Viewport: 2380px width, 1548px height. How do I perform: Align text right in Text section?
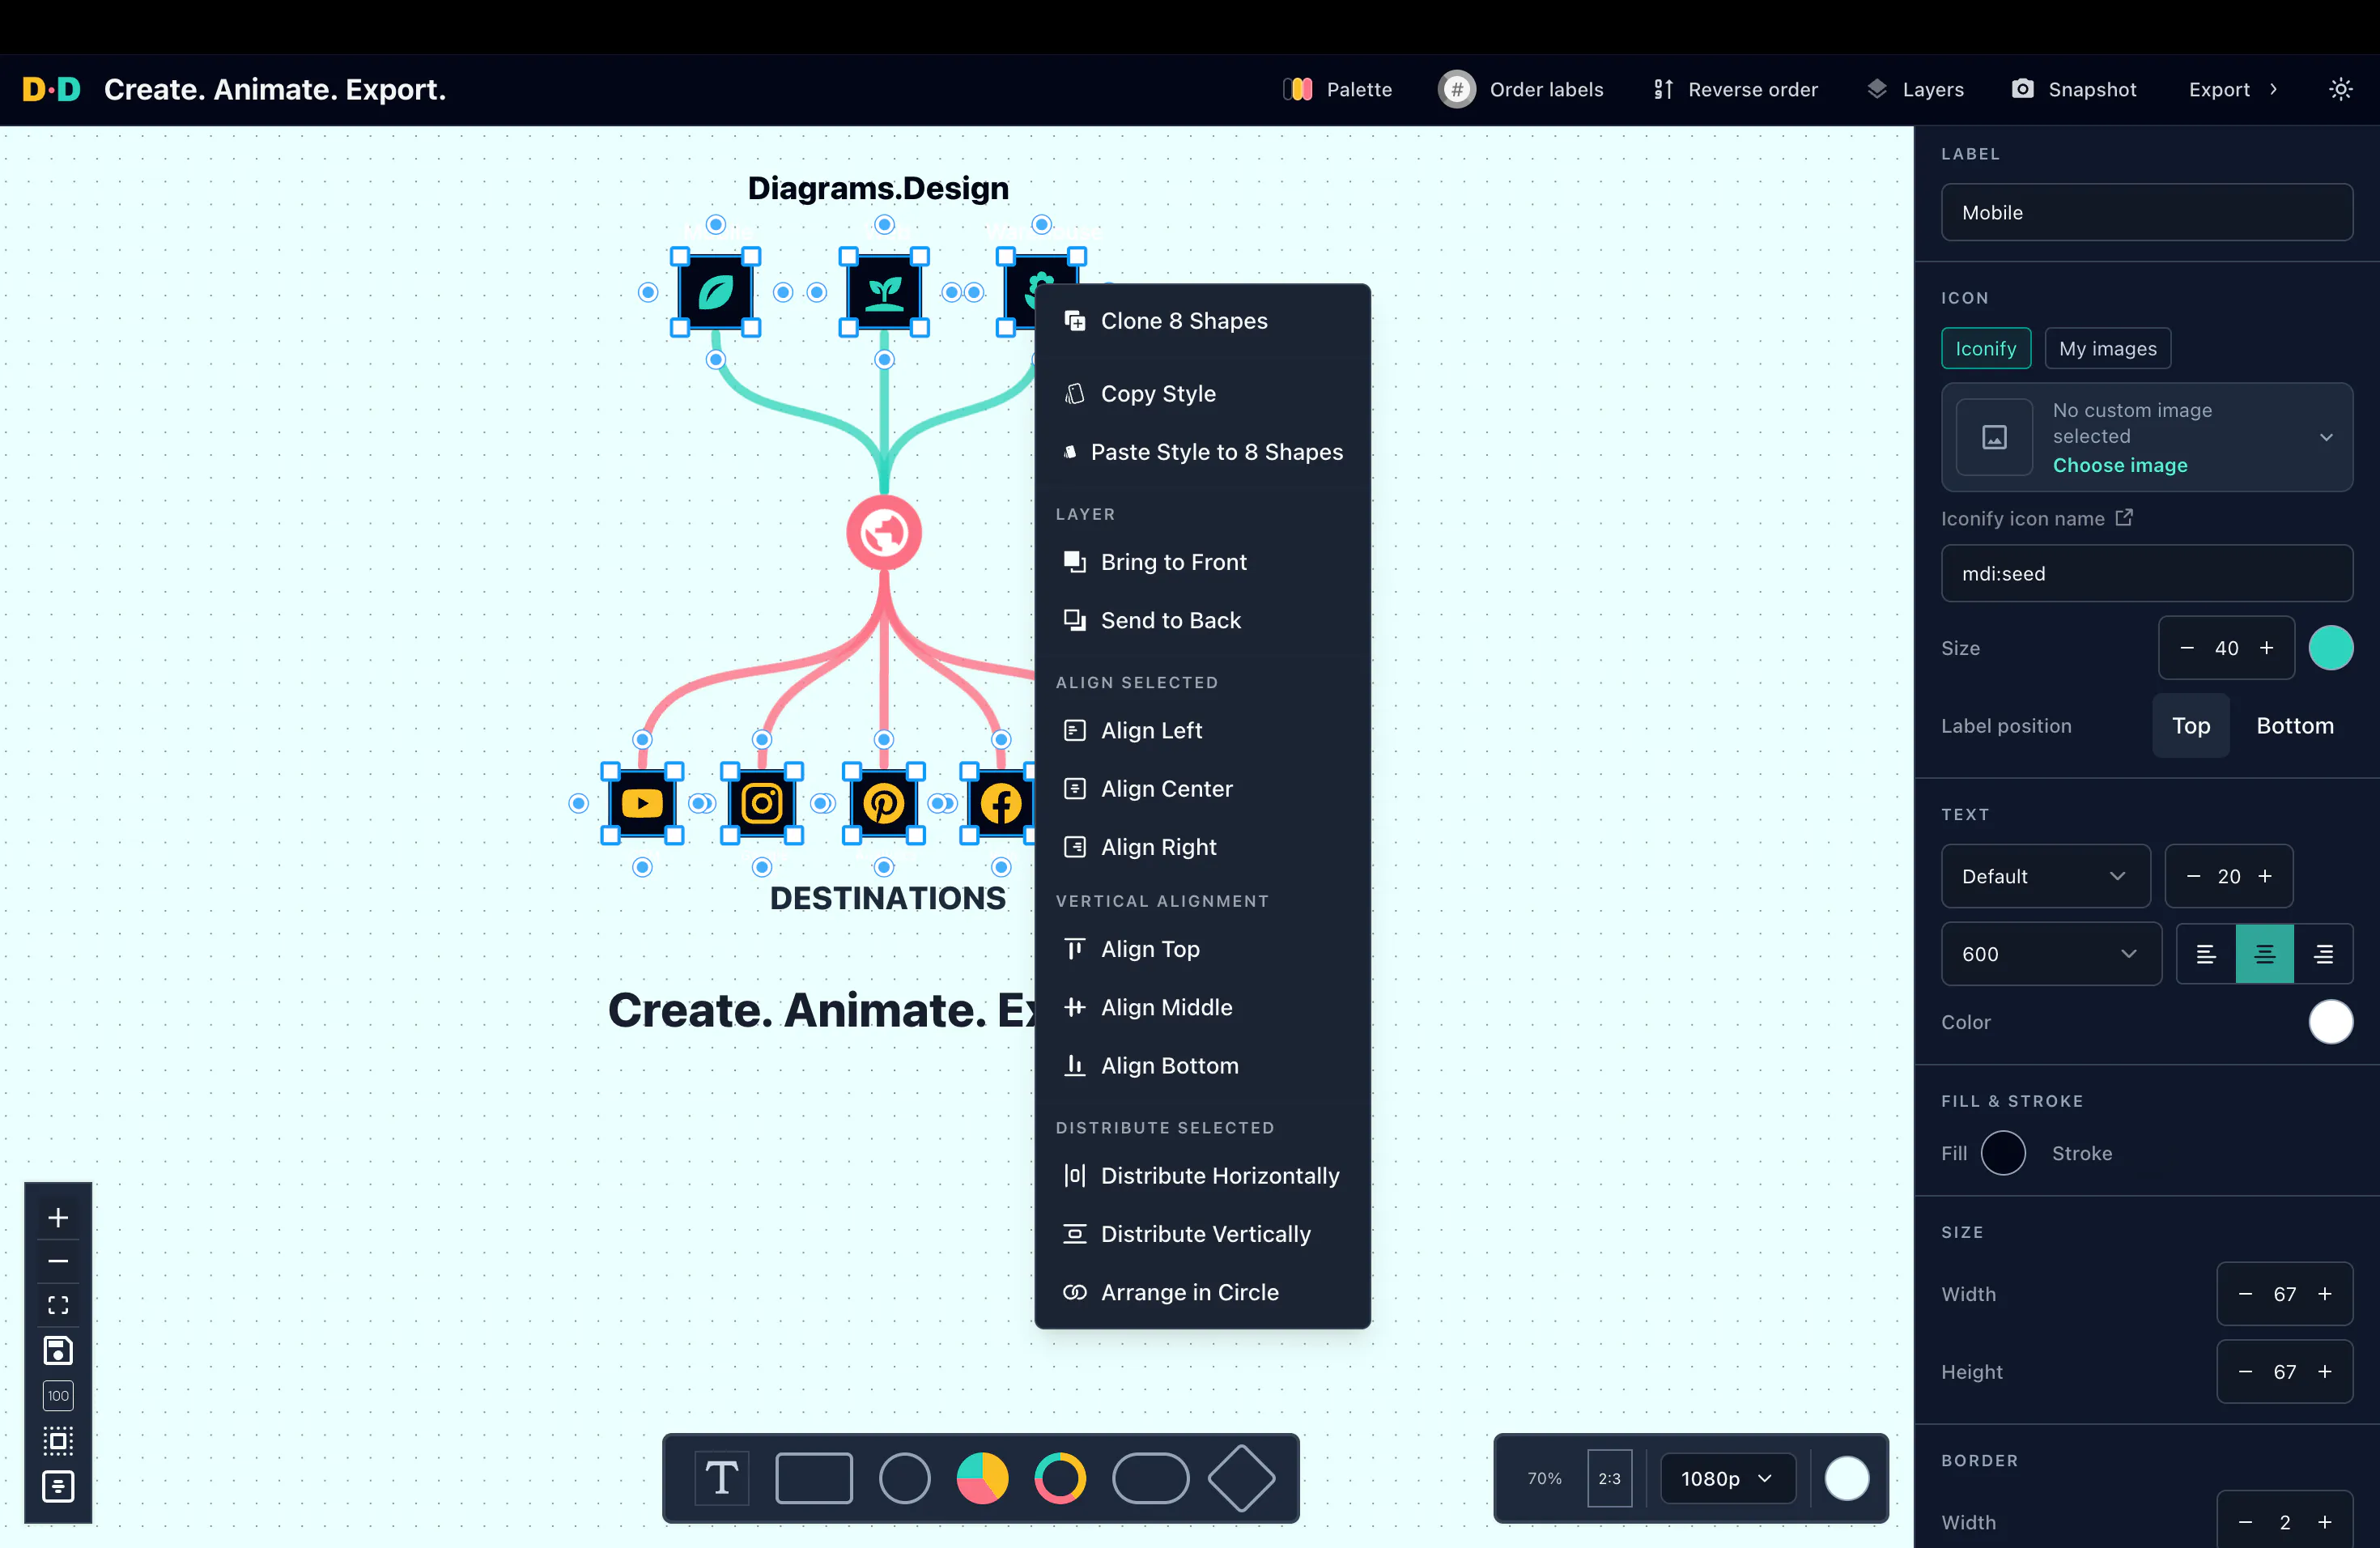(2323, 954)
